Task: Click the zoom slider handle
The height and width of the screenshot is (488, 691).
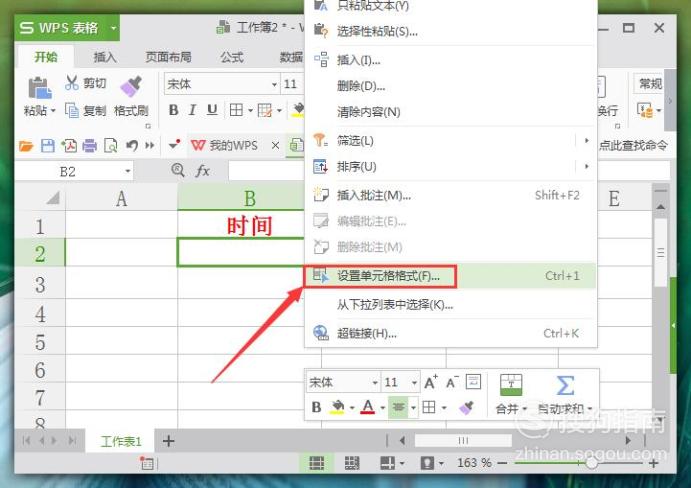Action: 592,463
